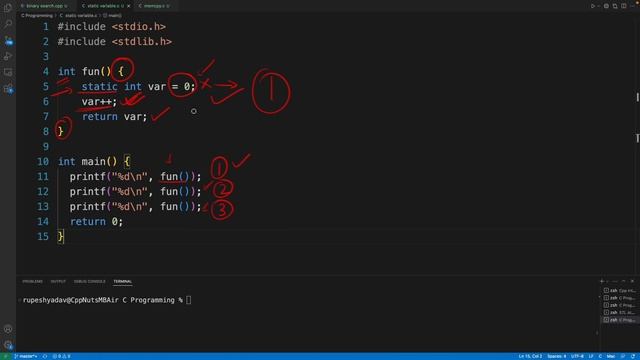Click the master git branch indicator
Viewport: 640px width, 360px height.
26,356
